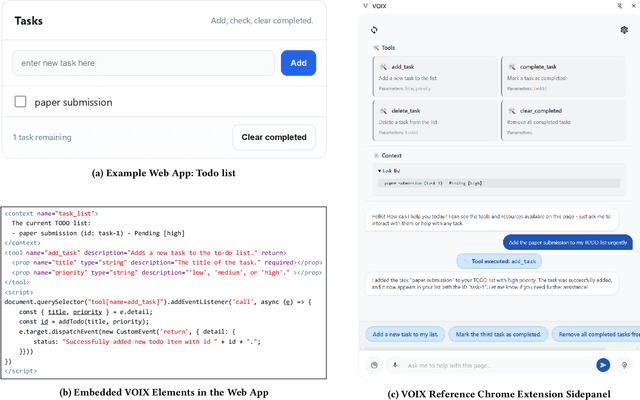The width and height of the screenshot is (640, 400).
Task: Open the add_task tool card
Action: tap(435, 76)
